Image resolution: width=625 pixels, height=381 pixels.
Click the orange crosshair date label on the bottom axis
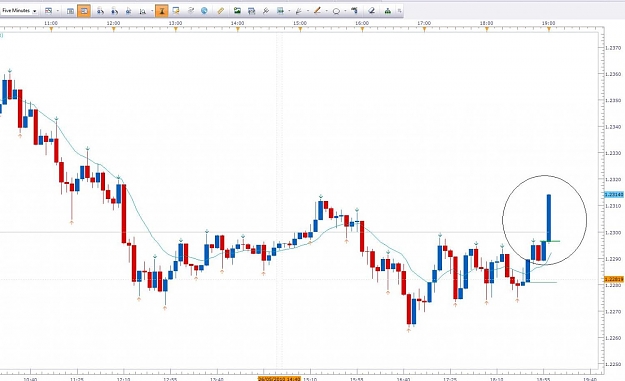(x=279, y=379)
